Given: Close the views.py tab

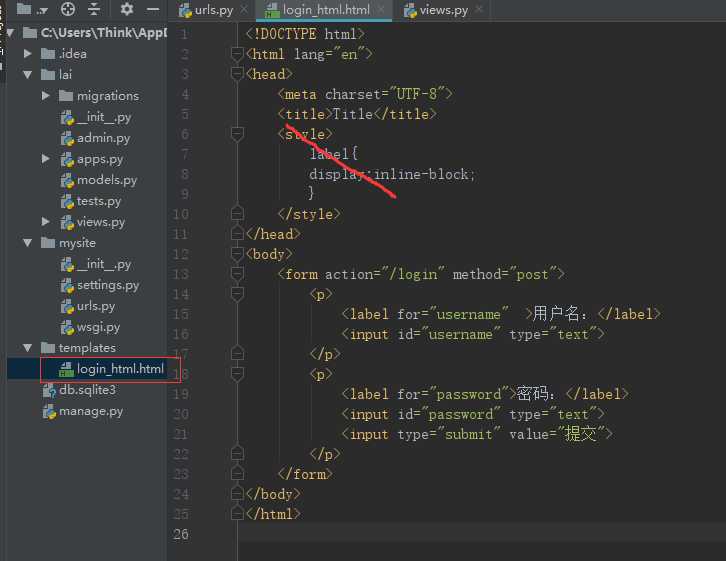Looking at the screenshot, I should point(479,9).
